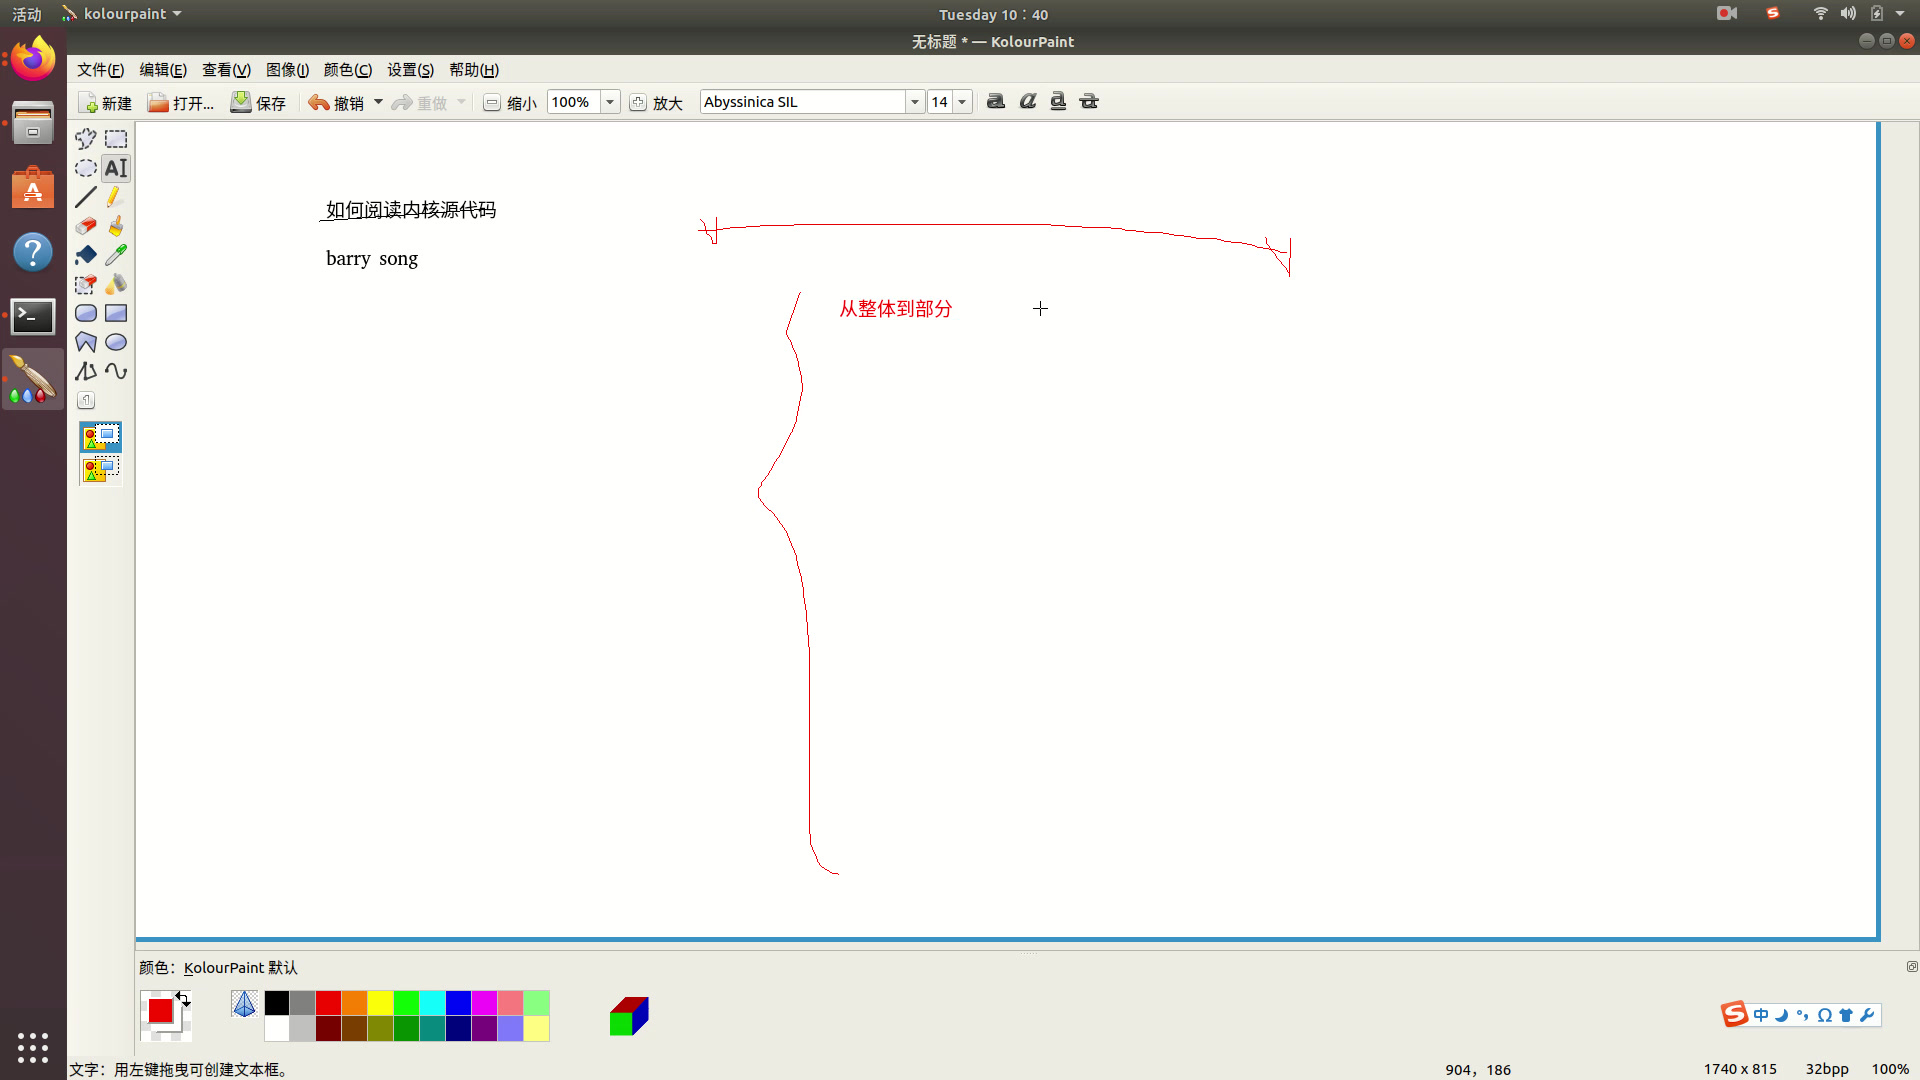Select the Polygon tool
Image resolution: width=1920 pixels, height=1080 pixels.
[x=86, y=342]
